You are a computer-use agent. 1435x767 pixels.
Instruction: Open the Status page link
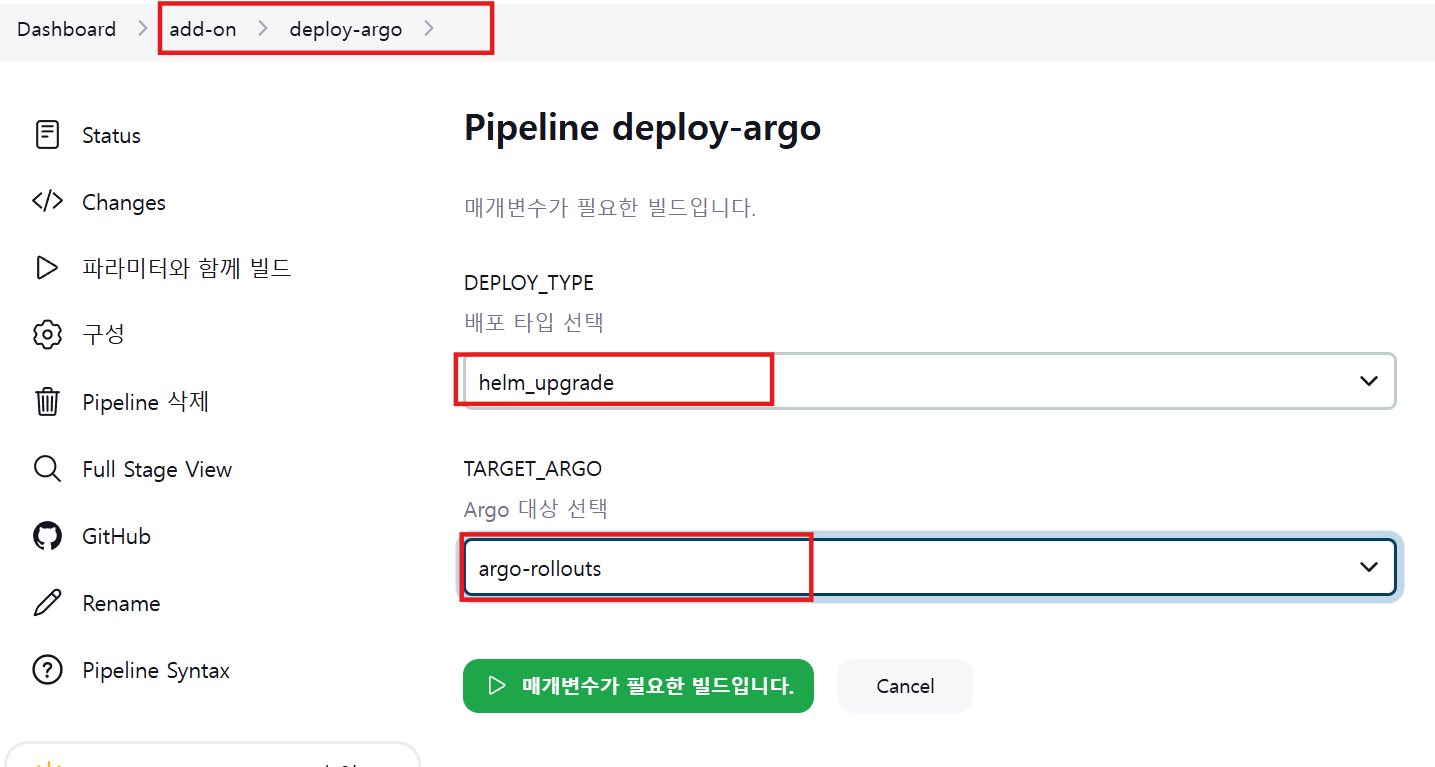(111, 135)
